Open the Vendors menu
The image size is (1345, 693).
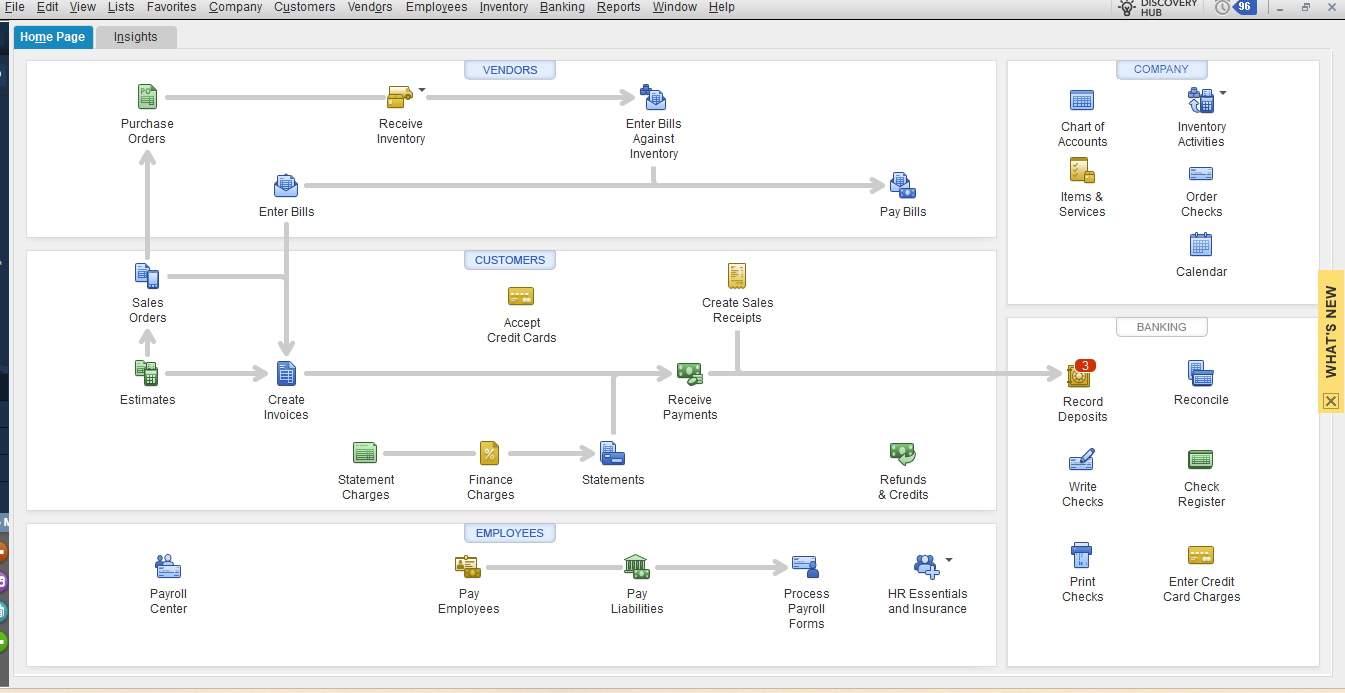370,7
